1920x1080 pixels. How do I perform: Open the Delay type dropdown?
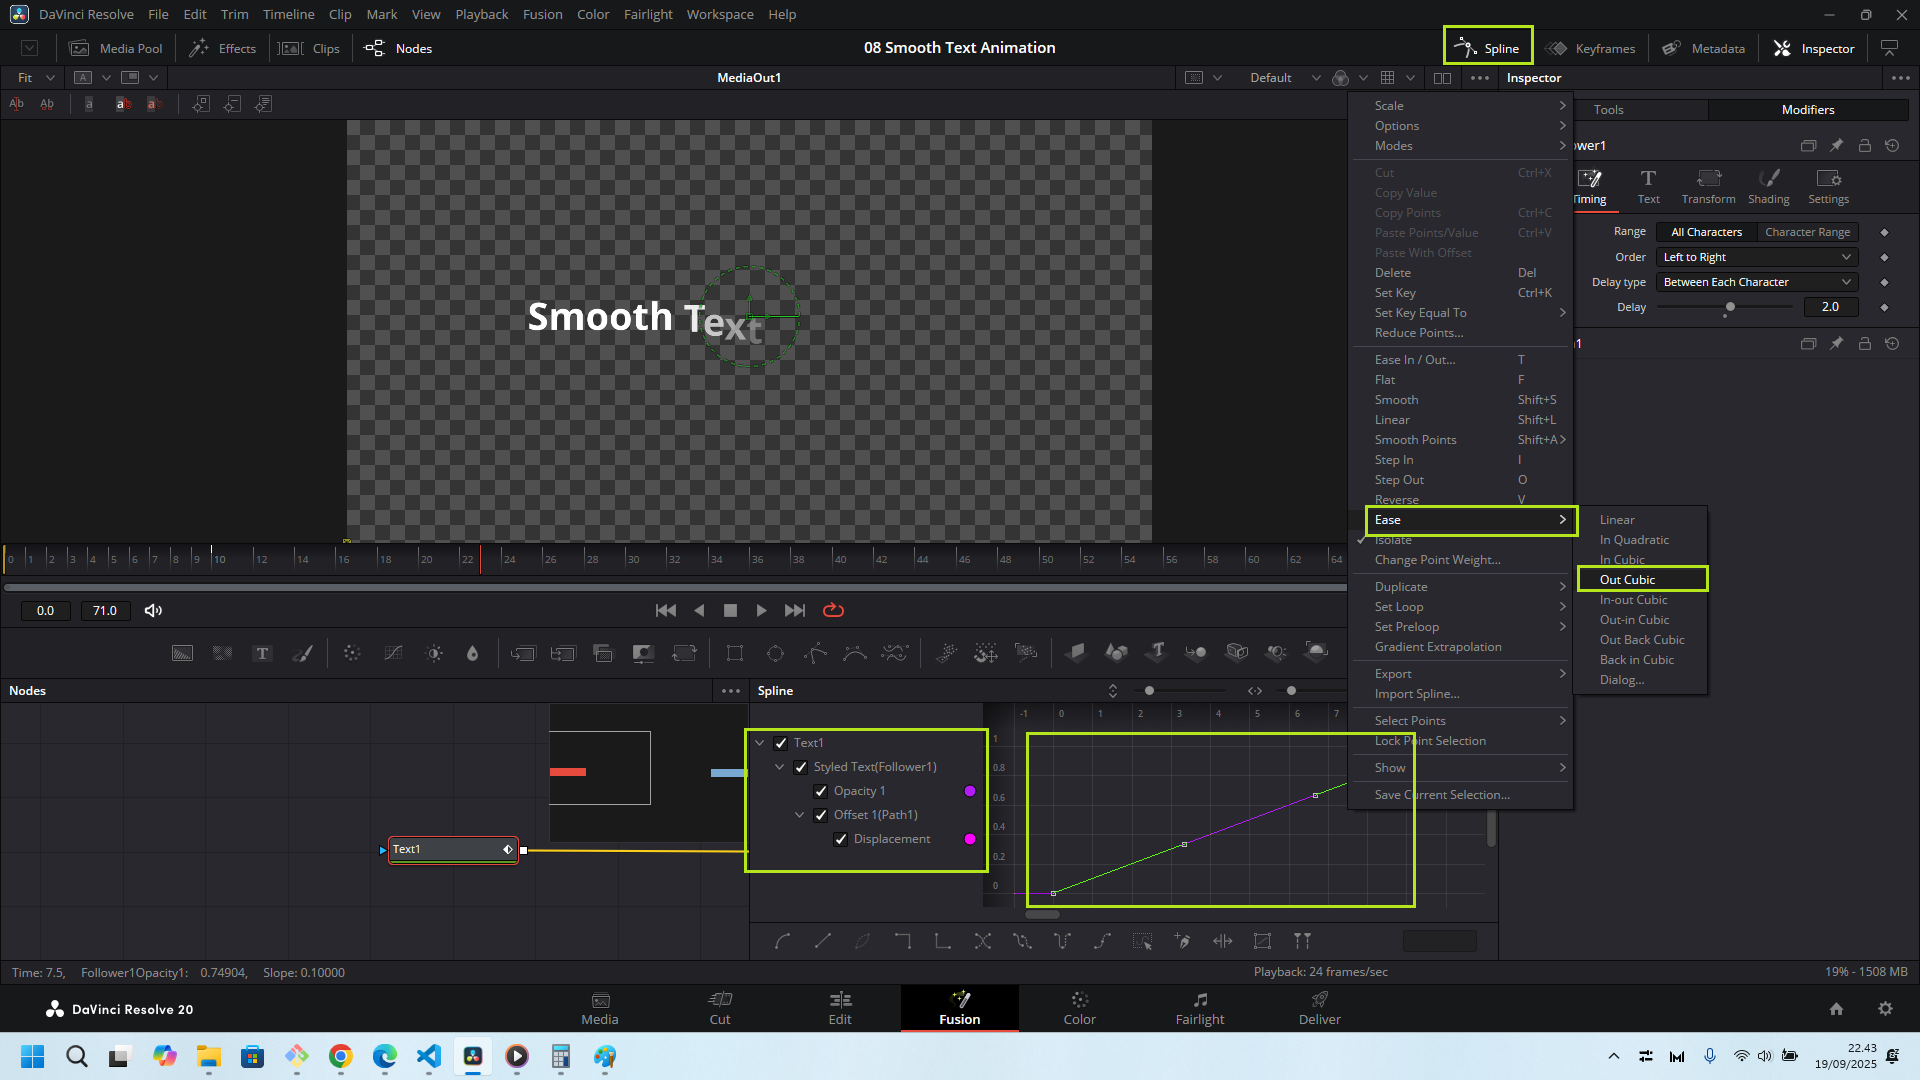pyautogui.click(x=1757, y=282)
